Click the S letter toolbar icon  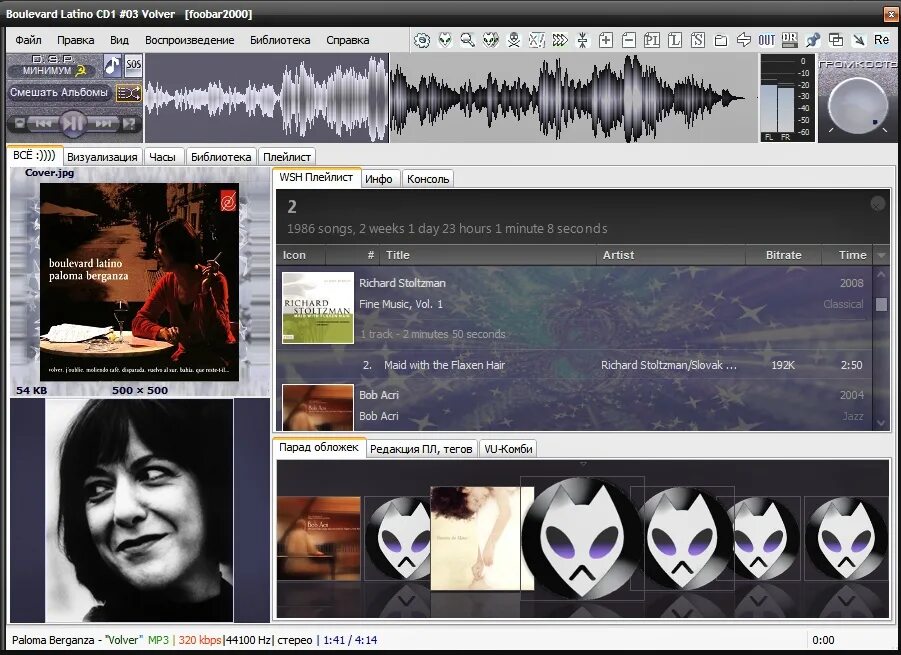[x=698, y=40]
